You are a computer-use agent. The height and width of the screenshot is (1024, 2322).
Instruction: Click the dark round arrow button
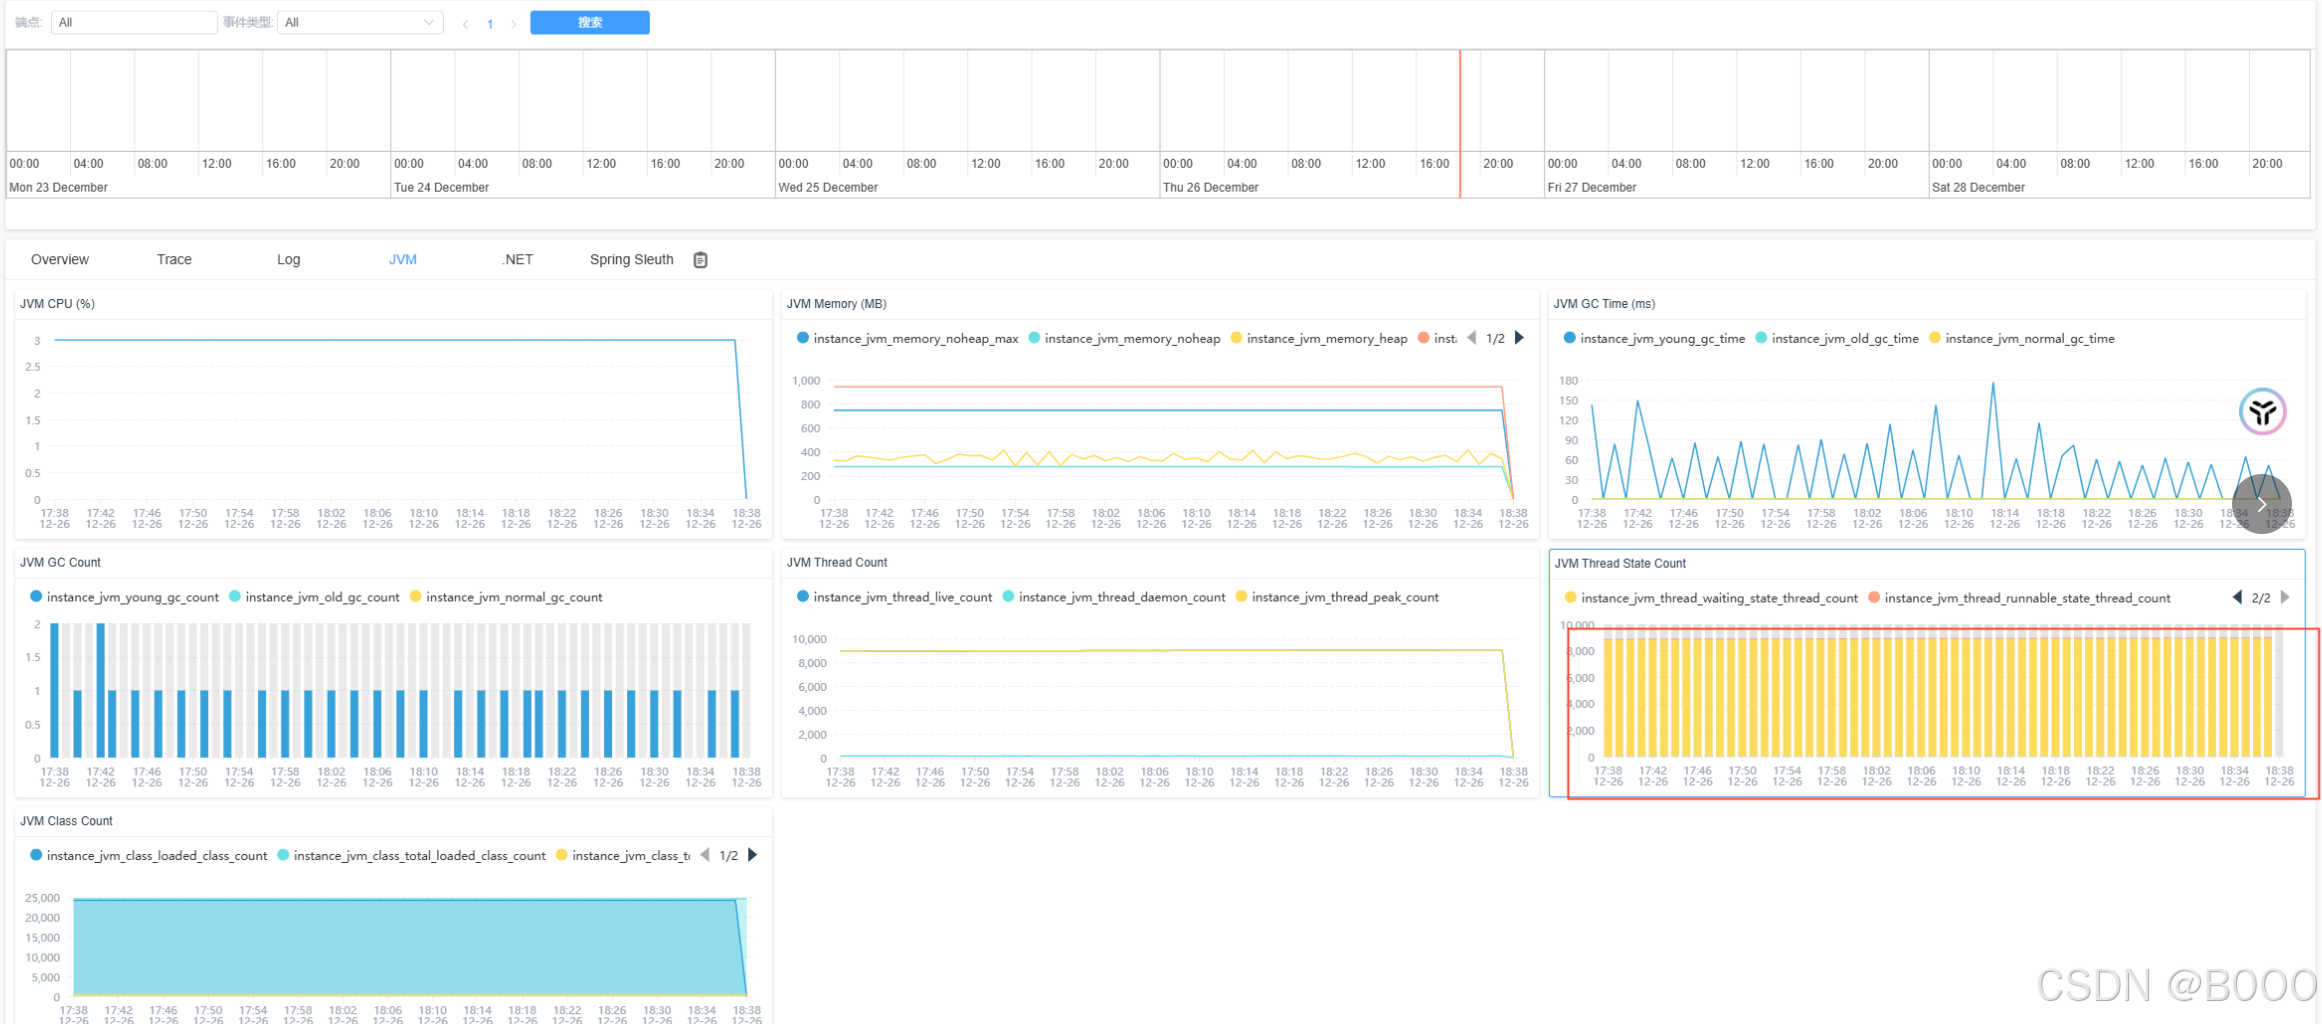(x=2262, y=504)
